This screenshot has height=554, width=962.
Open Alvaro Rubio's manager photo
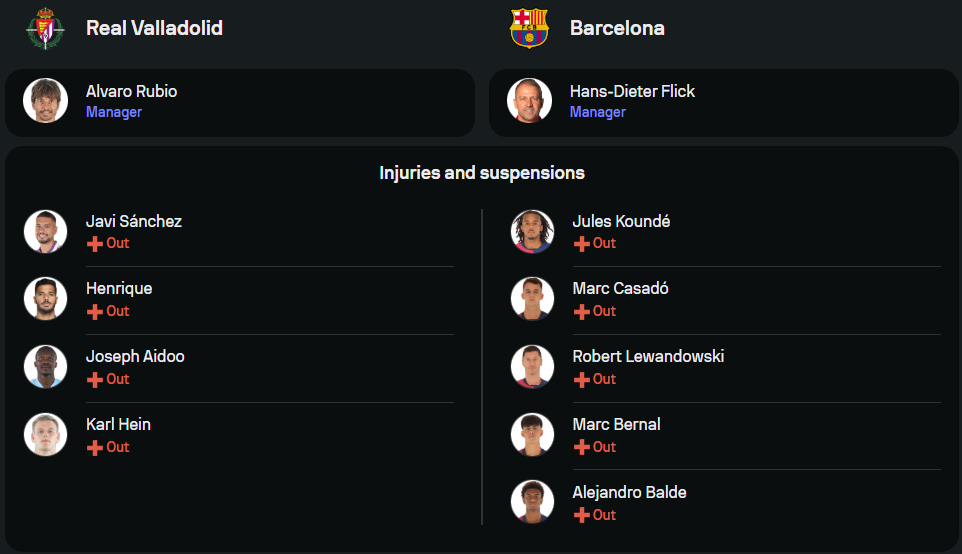tap(45, 101)
